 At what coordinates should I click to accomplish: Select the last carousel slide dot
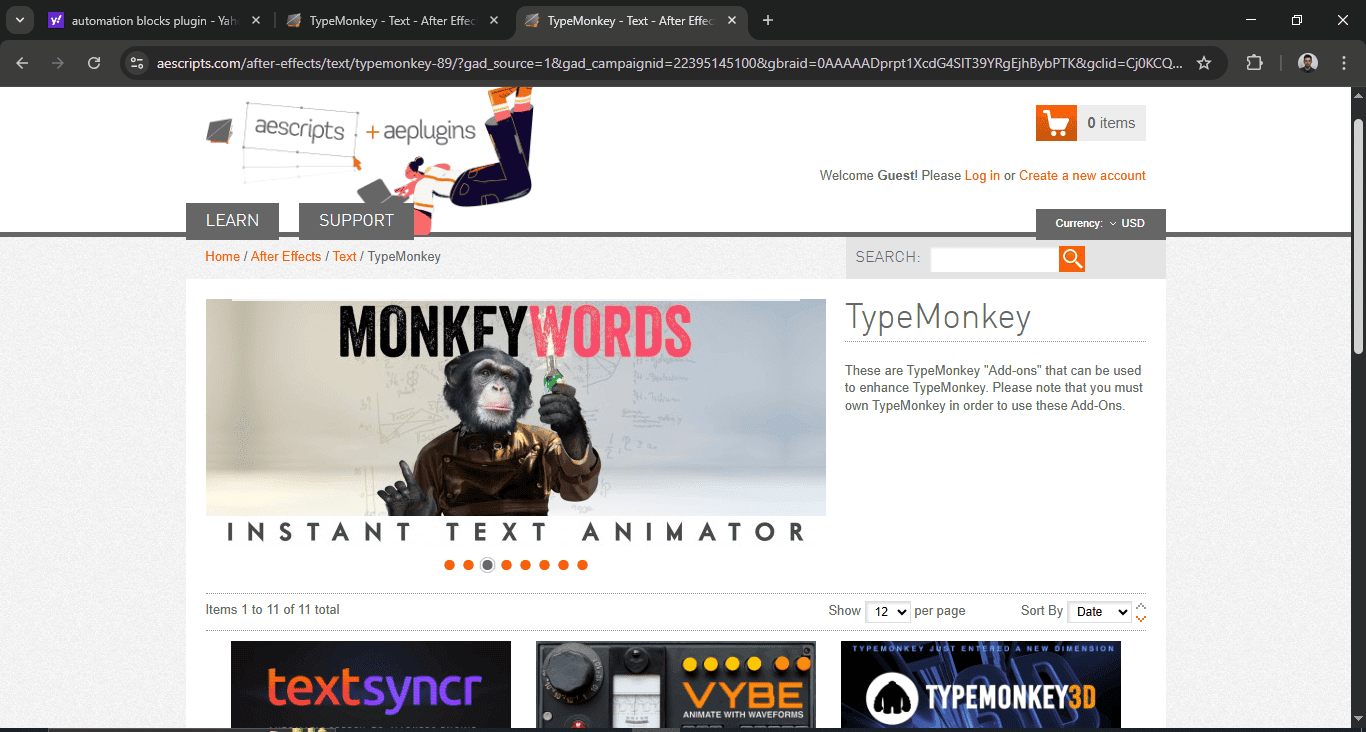(x=583, y=565)
